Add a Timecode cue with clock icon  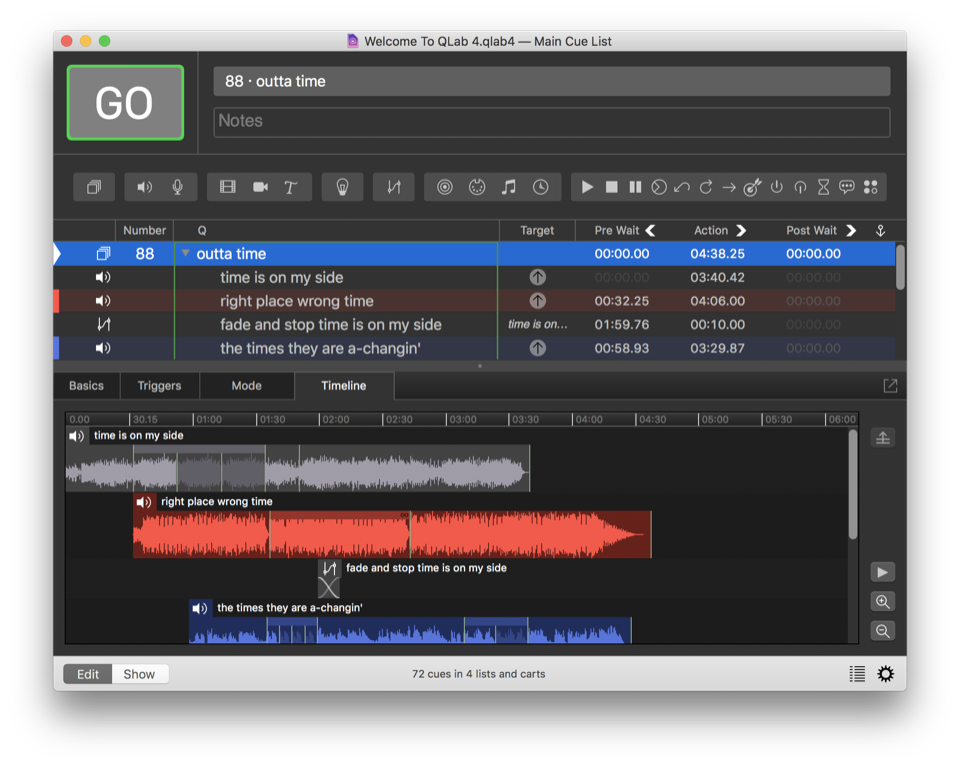click(x=540, y=187)
